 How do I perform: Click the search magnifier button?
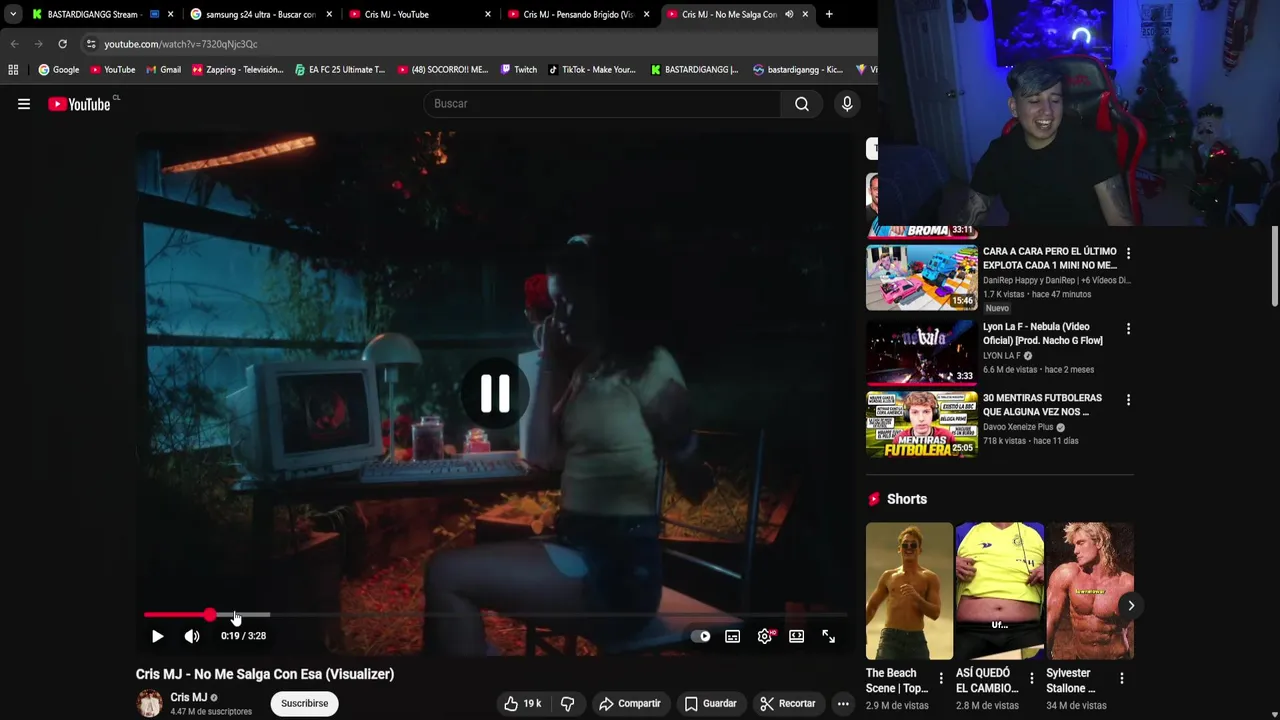coord(802,104)
